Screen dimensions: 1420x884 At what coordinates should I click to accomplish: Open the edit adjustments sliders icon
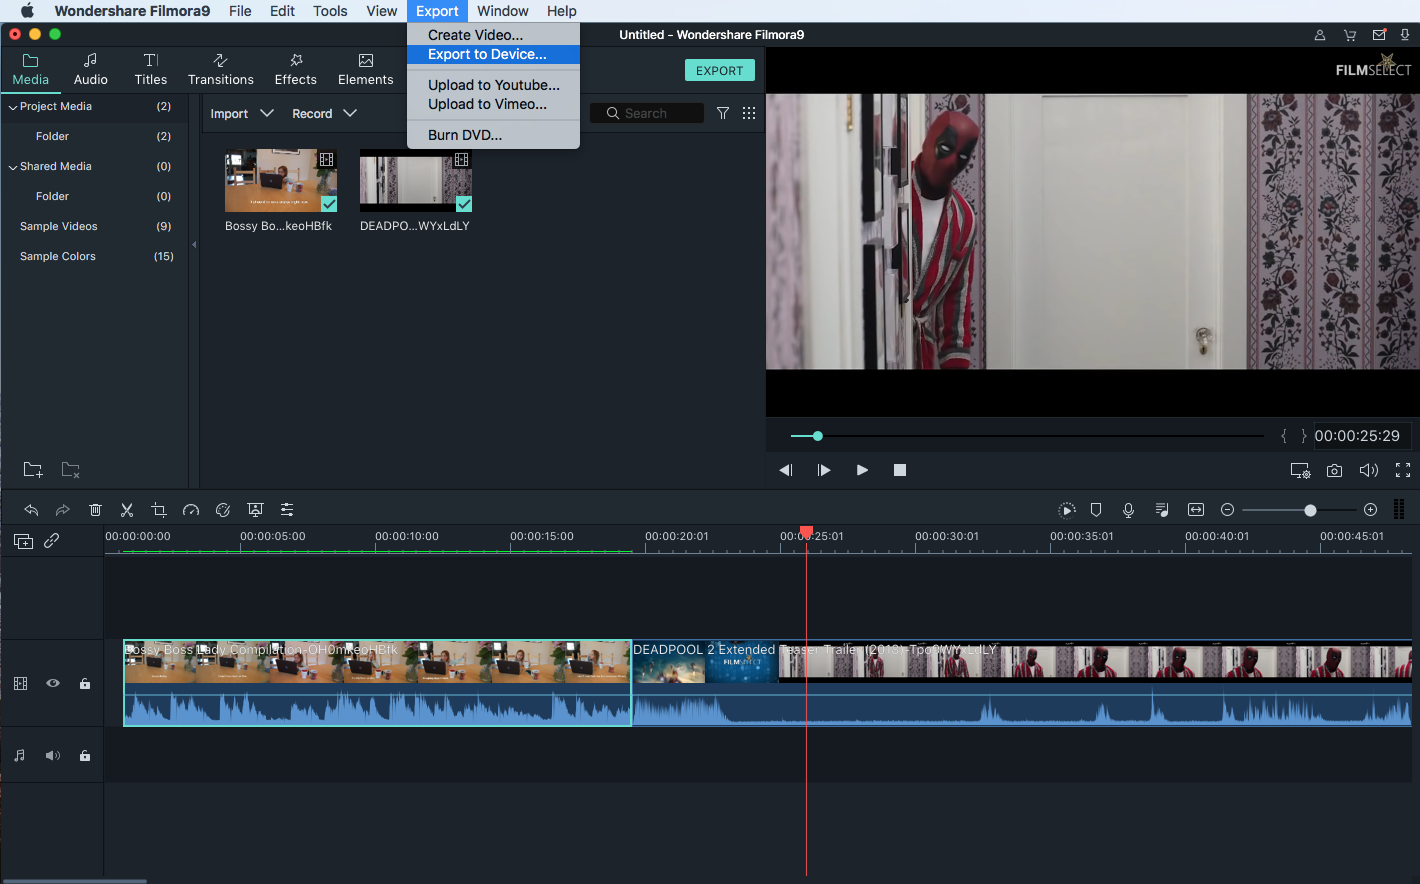click(287, 510)
